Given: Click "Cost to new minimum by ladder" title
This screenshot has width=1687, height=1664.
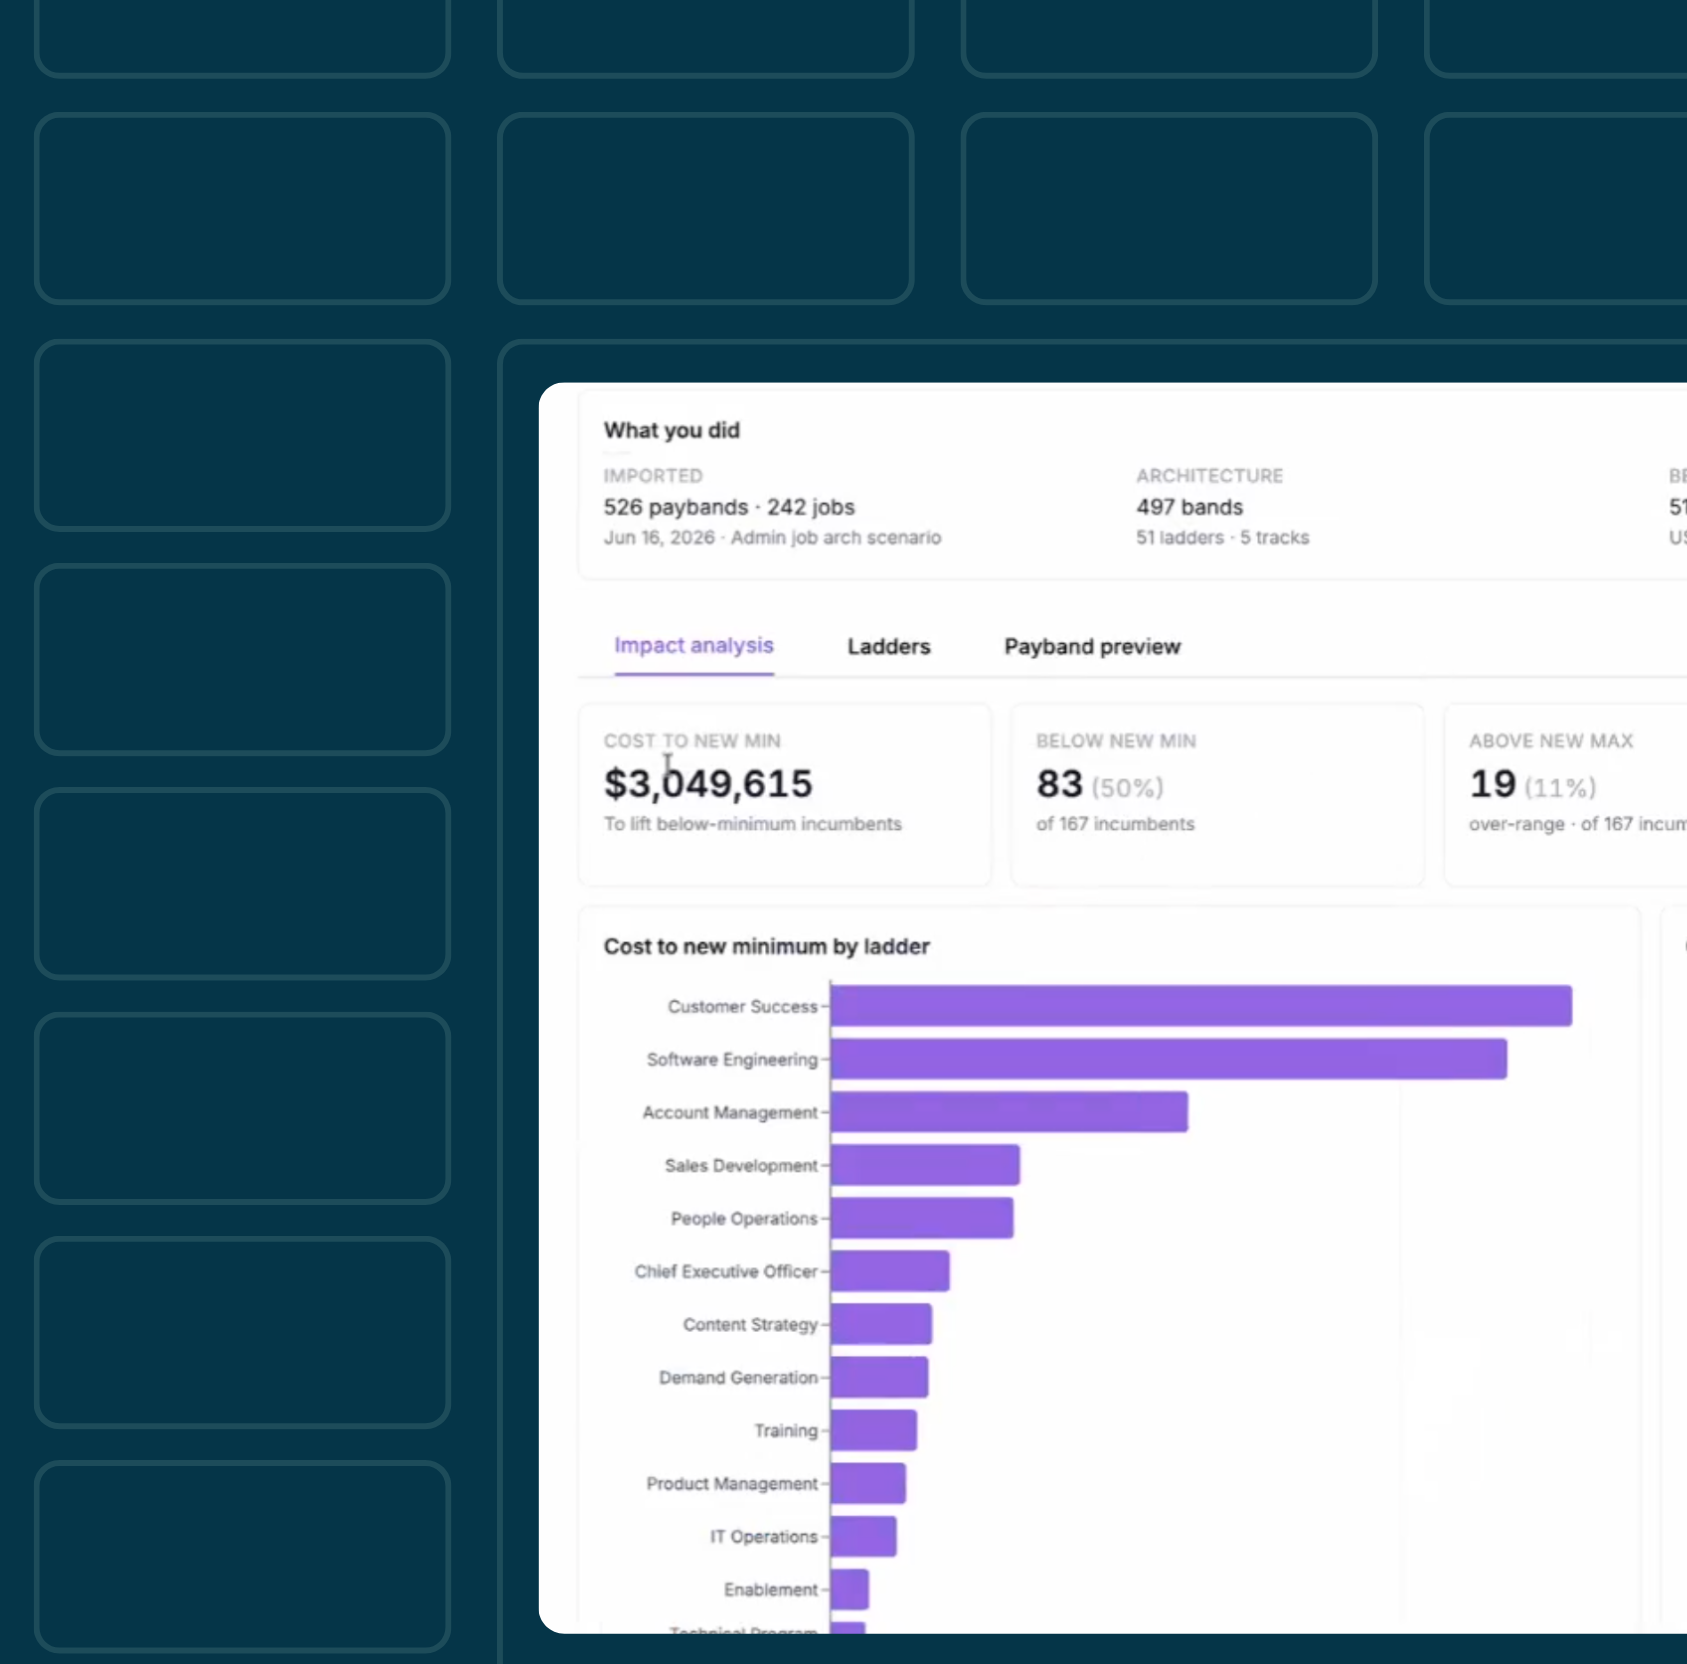Looking at the screenshot, I should [766, 947].
